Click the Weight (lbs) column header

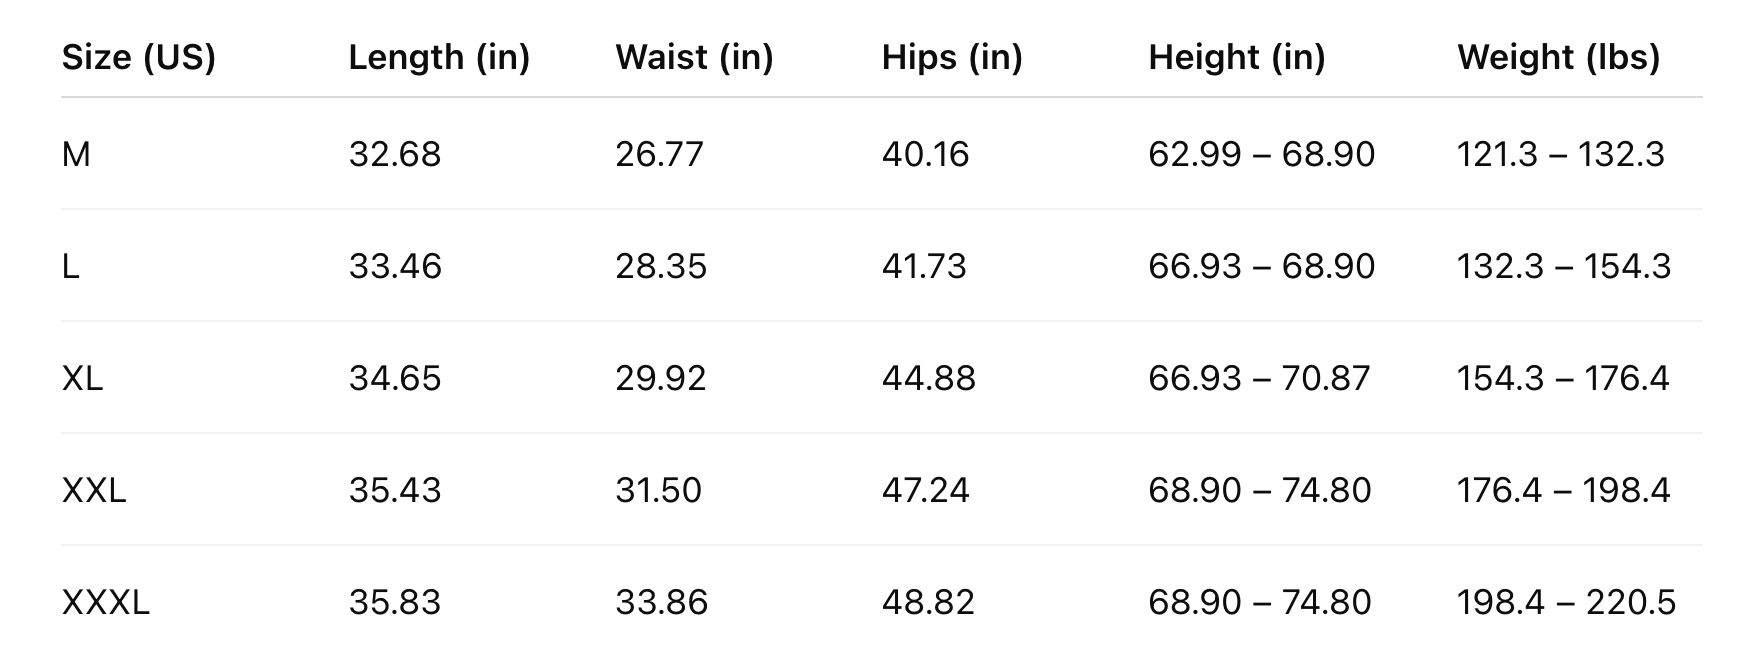[1558, 57]
